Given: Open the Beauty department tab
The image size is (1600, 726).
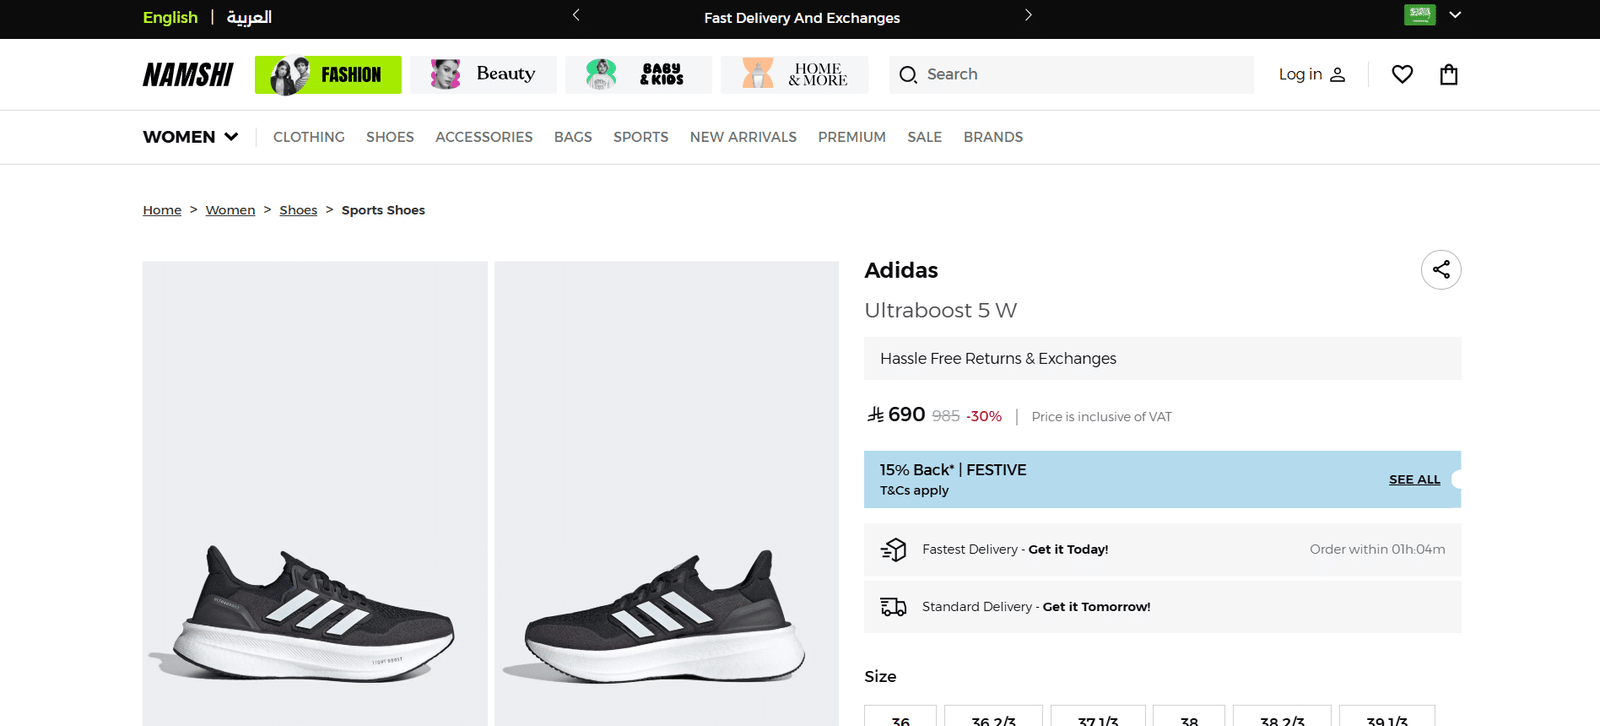Looking at the screenshot, I should (x=483, y=75).
